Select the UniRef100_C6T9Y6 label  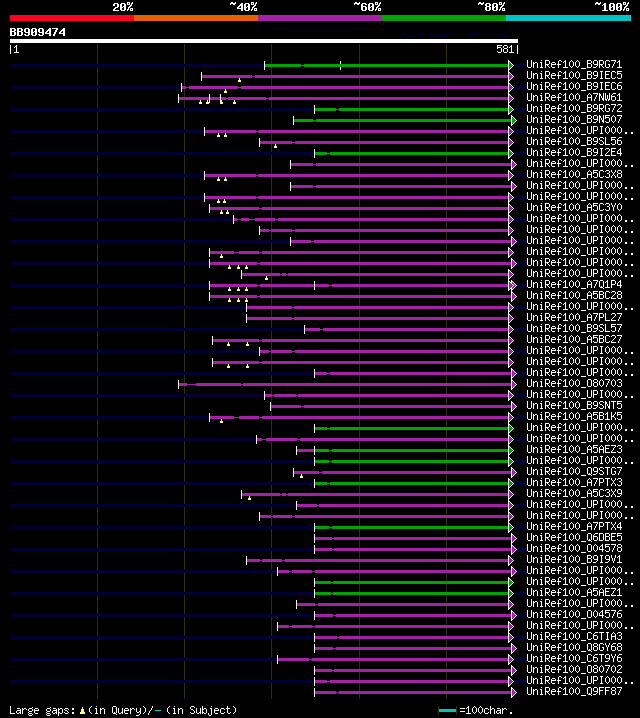tap(574, 658)
